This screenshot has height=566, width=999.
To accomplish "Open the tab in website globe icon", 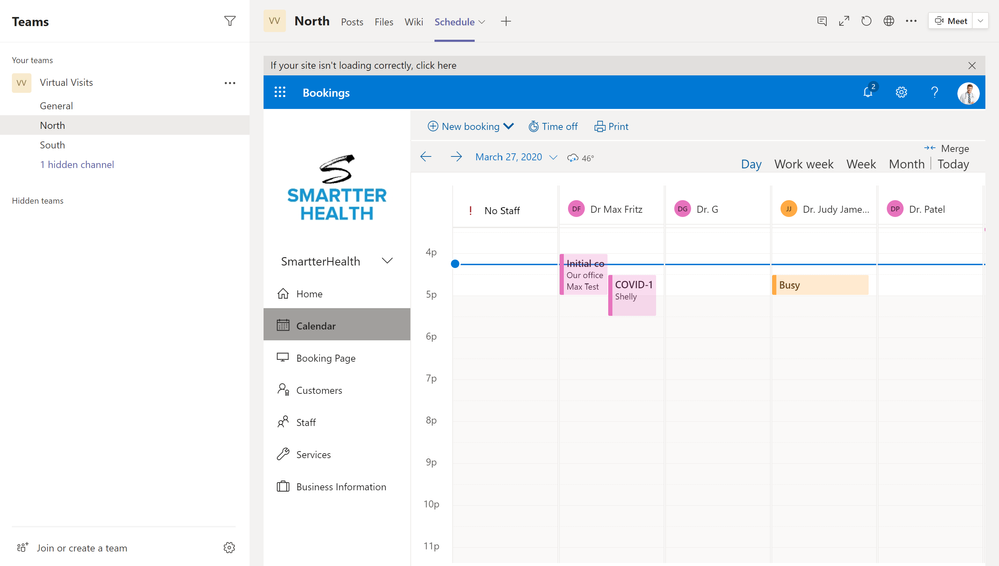I will pyautogui.click(x=889, y=21).
